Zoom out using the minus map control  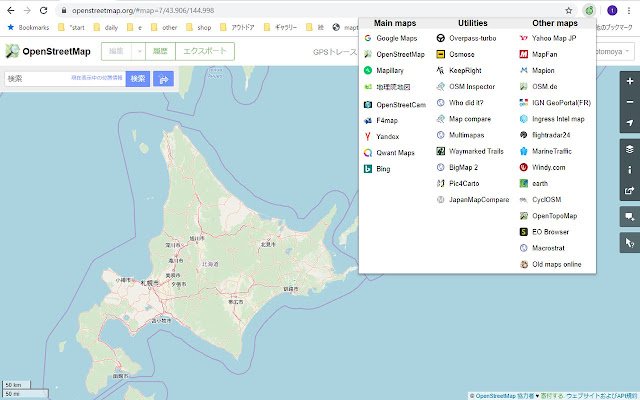(x=630, y=102)
